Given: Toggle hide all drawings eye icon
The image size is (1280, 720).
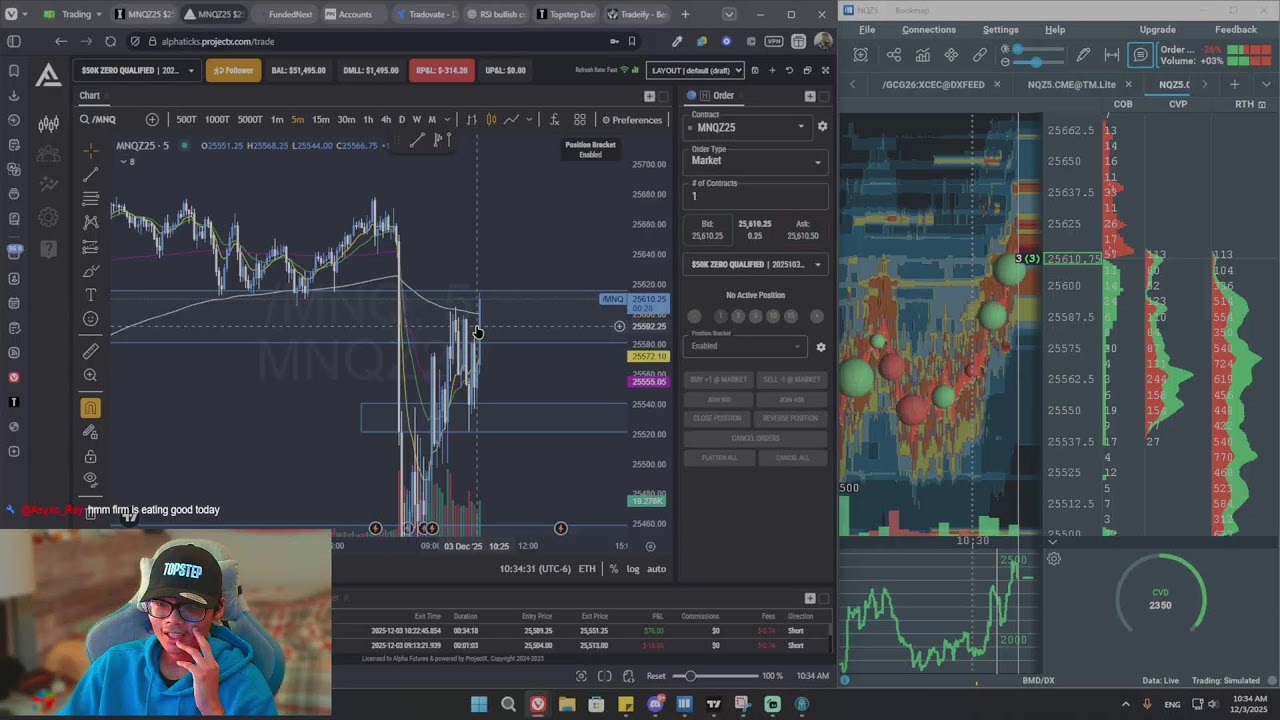Looking at the screenshot, I should click(x=91, y=479).
